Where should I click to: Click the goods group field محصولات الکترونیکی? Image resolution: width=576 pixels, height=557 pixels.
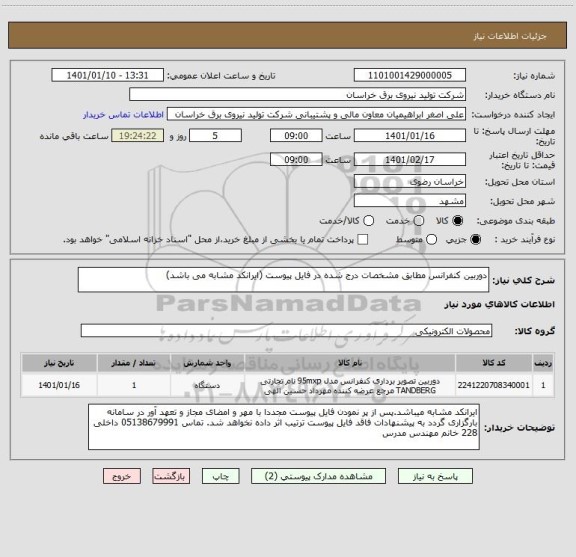pos(286,331)
